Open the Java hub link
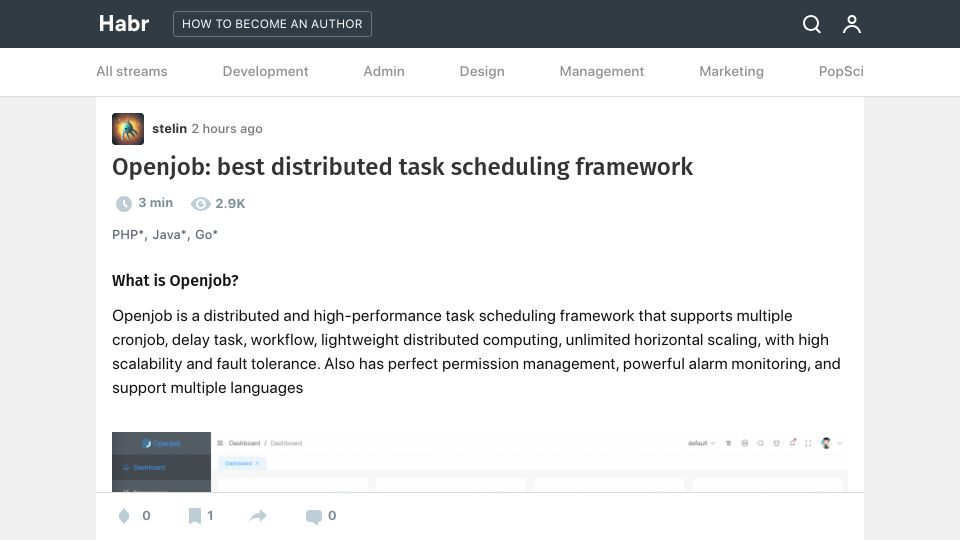The width and height of the screenshot is (960, 540). 169,234
